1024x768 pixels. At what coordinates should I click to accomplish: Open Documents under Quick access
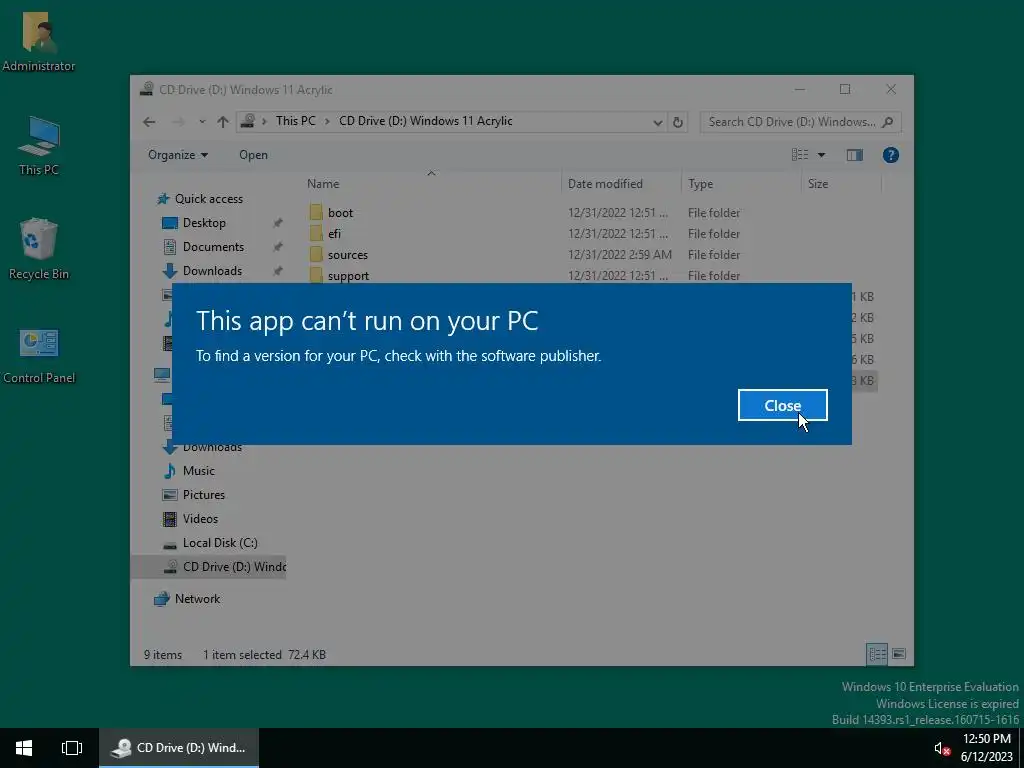click(x=204, y=247)
